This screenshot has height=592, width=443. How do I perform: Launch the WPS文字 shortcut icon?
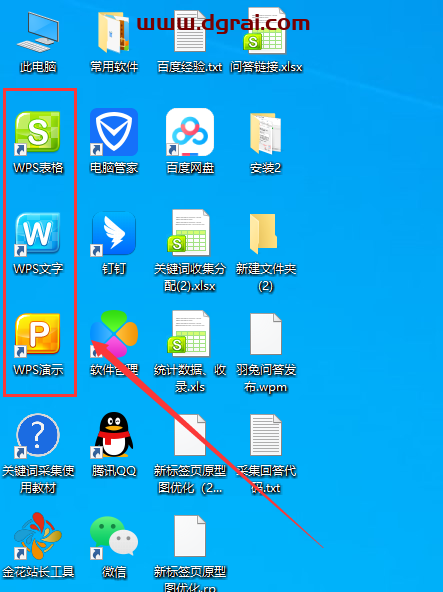coord(37,234)
